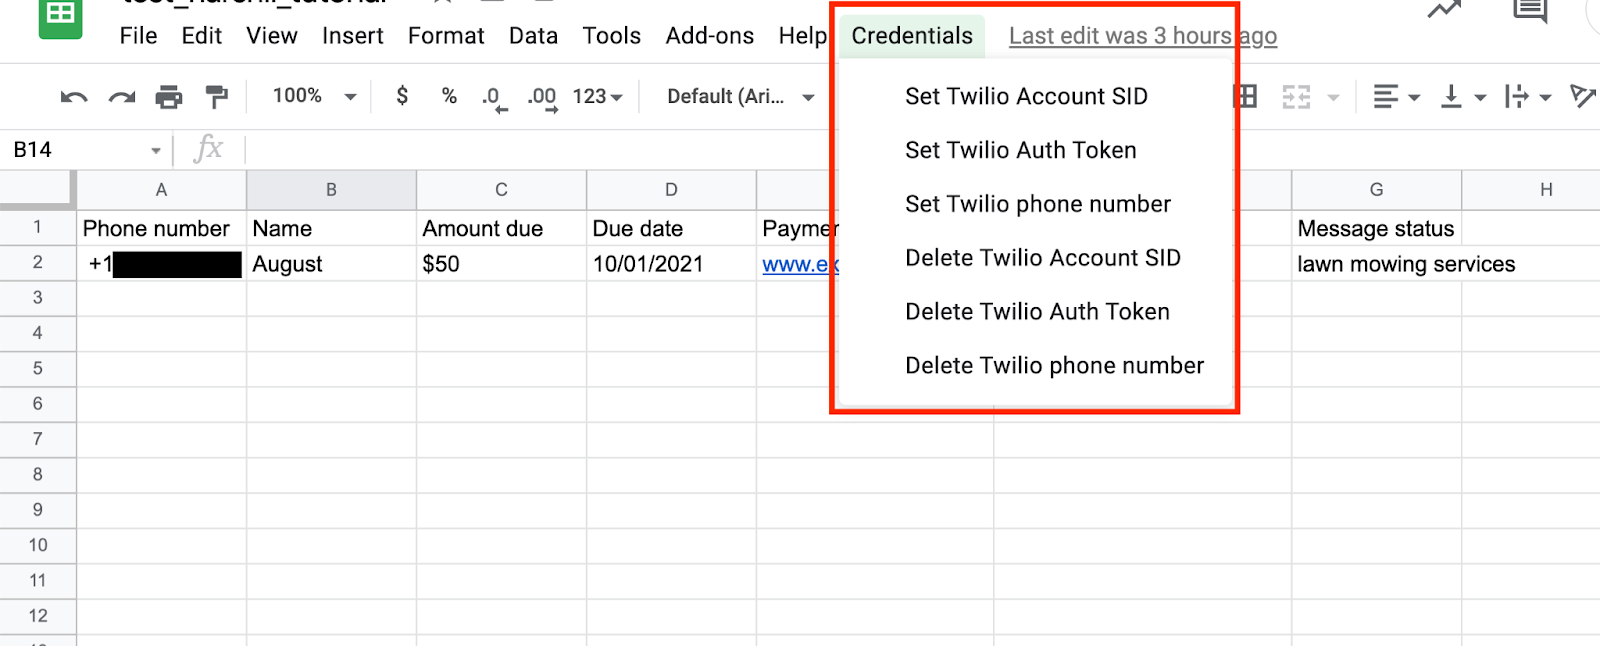Image resolution: width=1600 pixels, height=646 pixels.
Task: Select the cell containing August
Action: pos(331,264)
